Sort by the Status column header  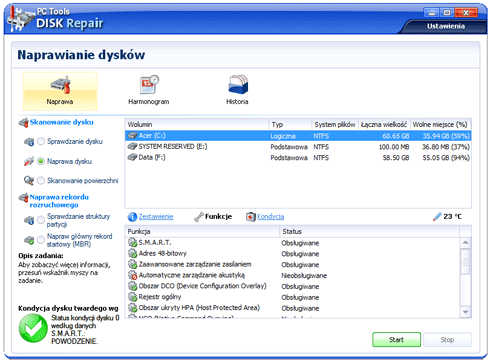pyautogui.click(x=370, y=231)
